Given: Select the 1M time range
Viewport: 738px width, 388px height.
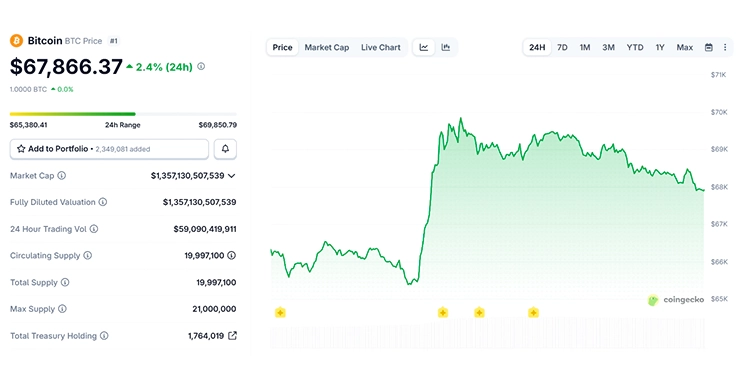Looking at the screenshot, I should click(585, 48).
